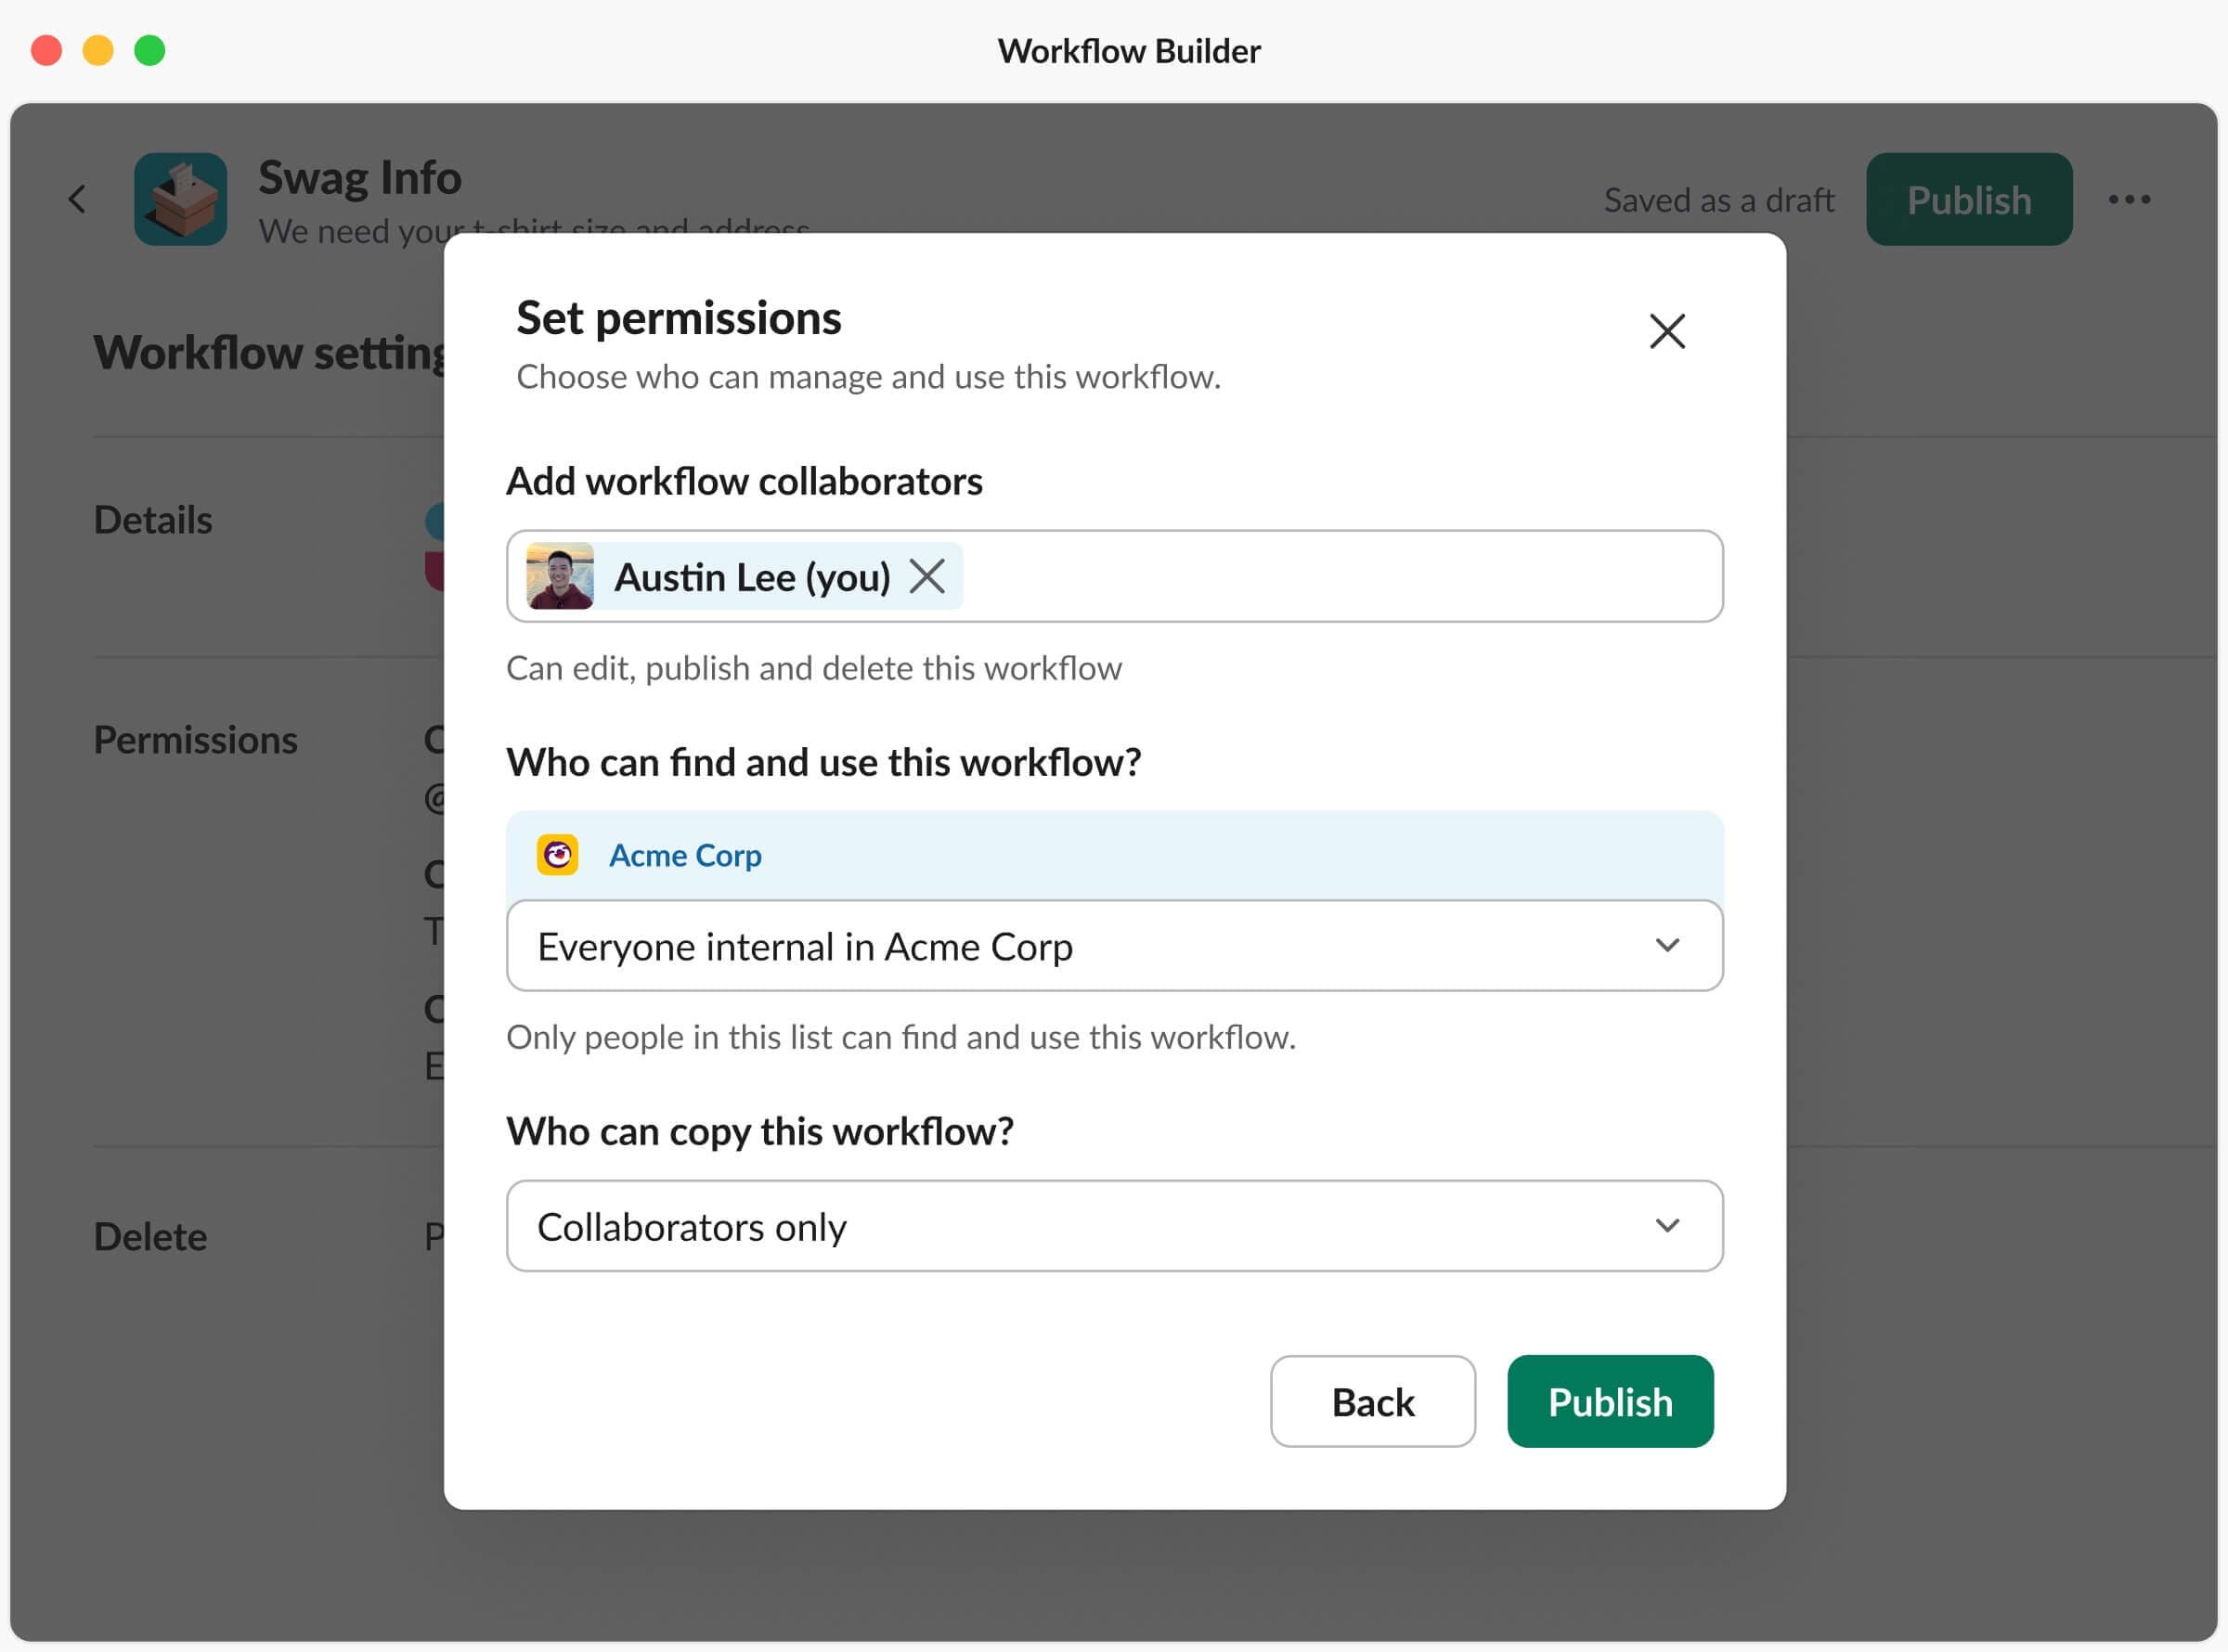Open the three-dot more options menu
Viewport: 2228px width, 1652px height.
(x=2129, y=199)
